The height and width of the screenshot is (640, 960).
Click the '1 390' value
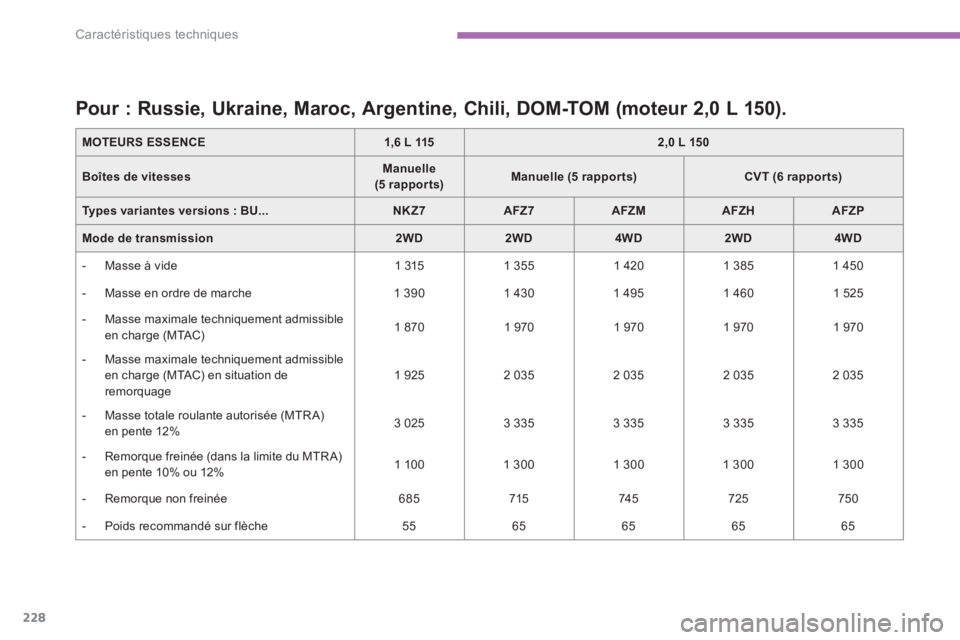(409, 293)
